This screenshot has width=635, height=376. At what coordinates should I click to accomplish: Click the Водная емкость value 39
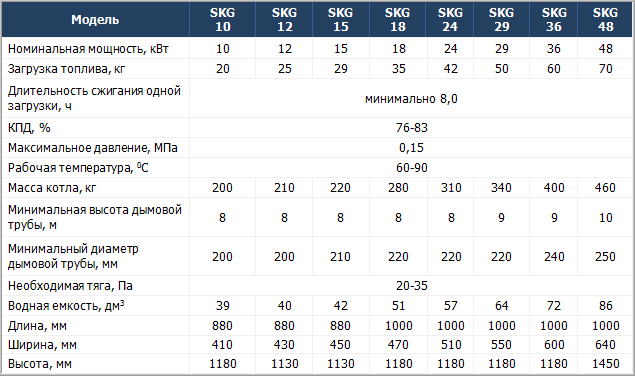pyautogui.click(x=222, y=306)
